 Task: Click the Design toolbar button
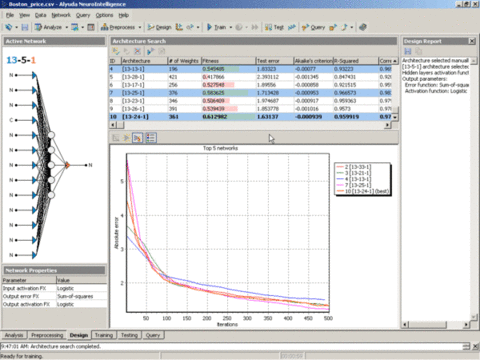(160, 27)
